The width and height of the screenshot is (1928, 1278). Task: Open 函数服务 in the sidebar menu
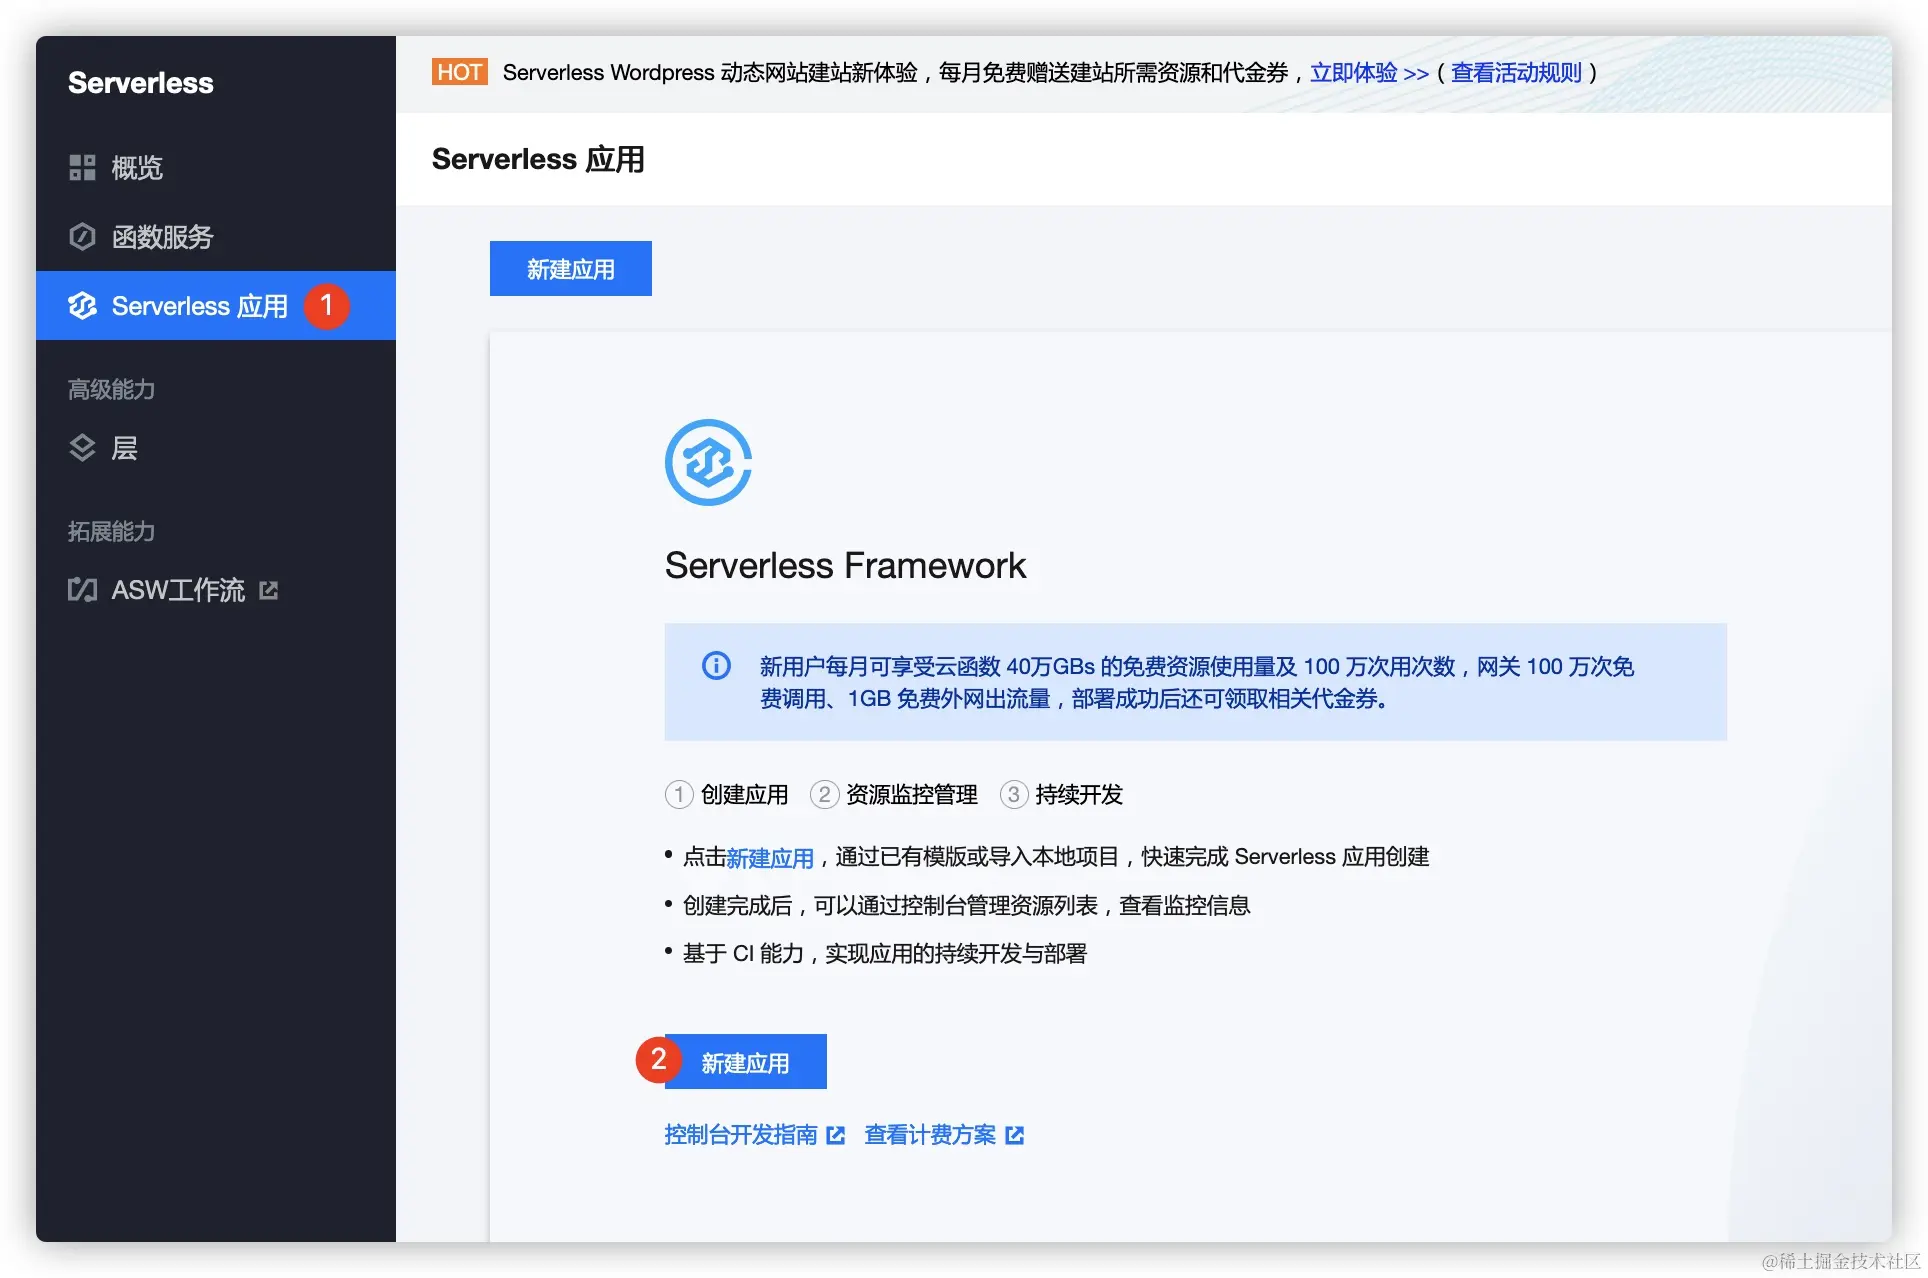coord(162,237)
